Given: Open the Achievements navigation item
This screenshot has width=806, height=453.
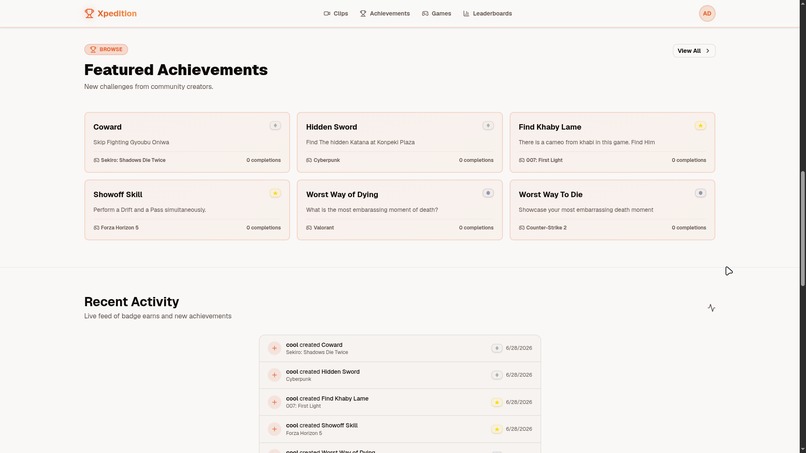Looking at the screenshot, I should coord(384,13).
